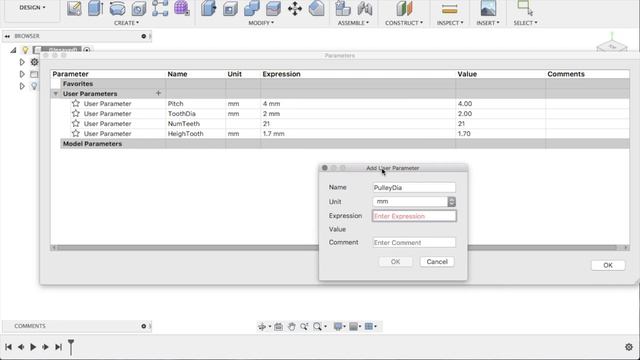Image resolution: width=640 pixels, height=360 pixels.
Task: Select the Extrude tool icon
Action: click(x=96, y=8)
